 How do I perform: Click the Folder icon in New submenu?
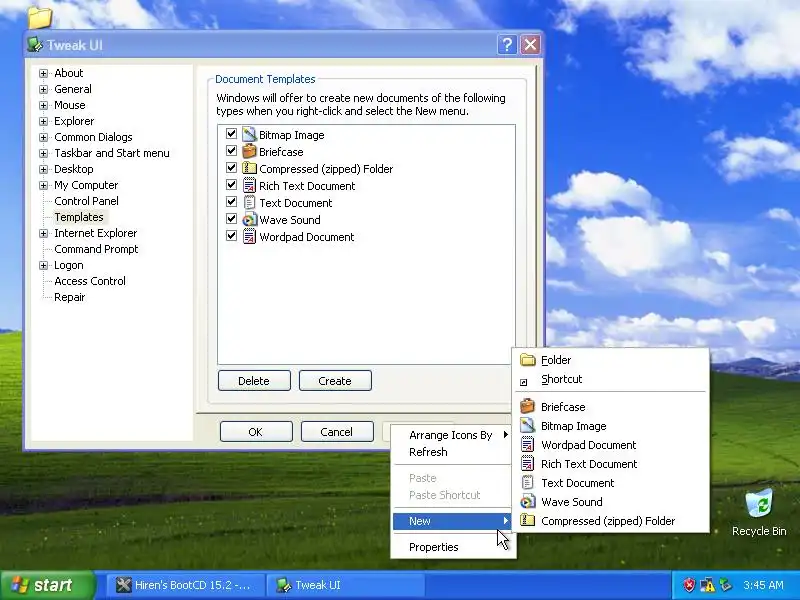click(x=528, y=360)
